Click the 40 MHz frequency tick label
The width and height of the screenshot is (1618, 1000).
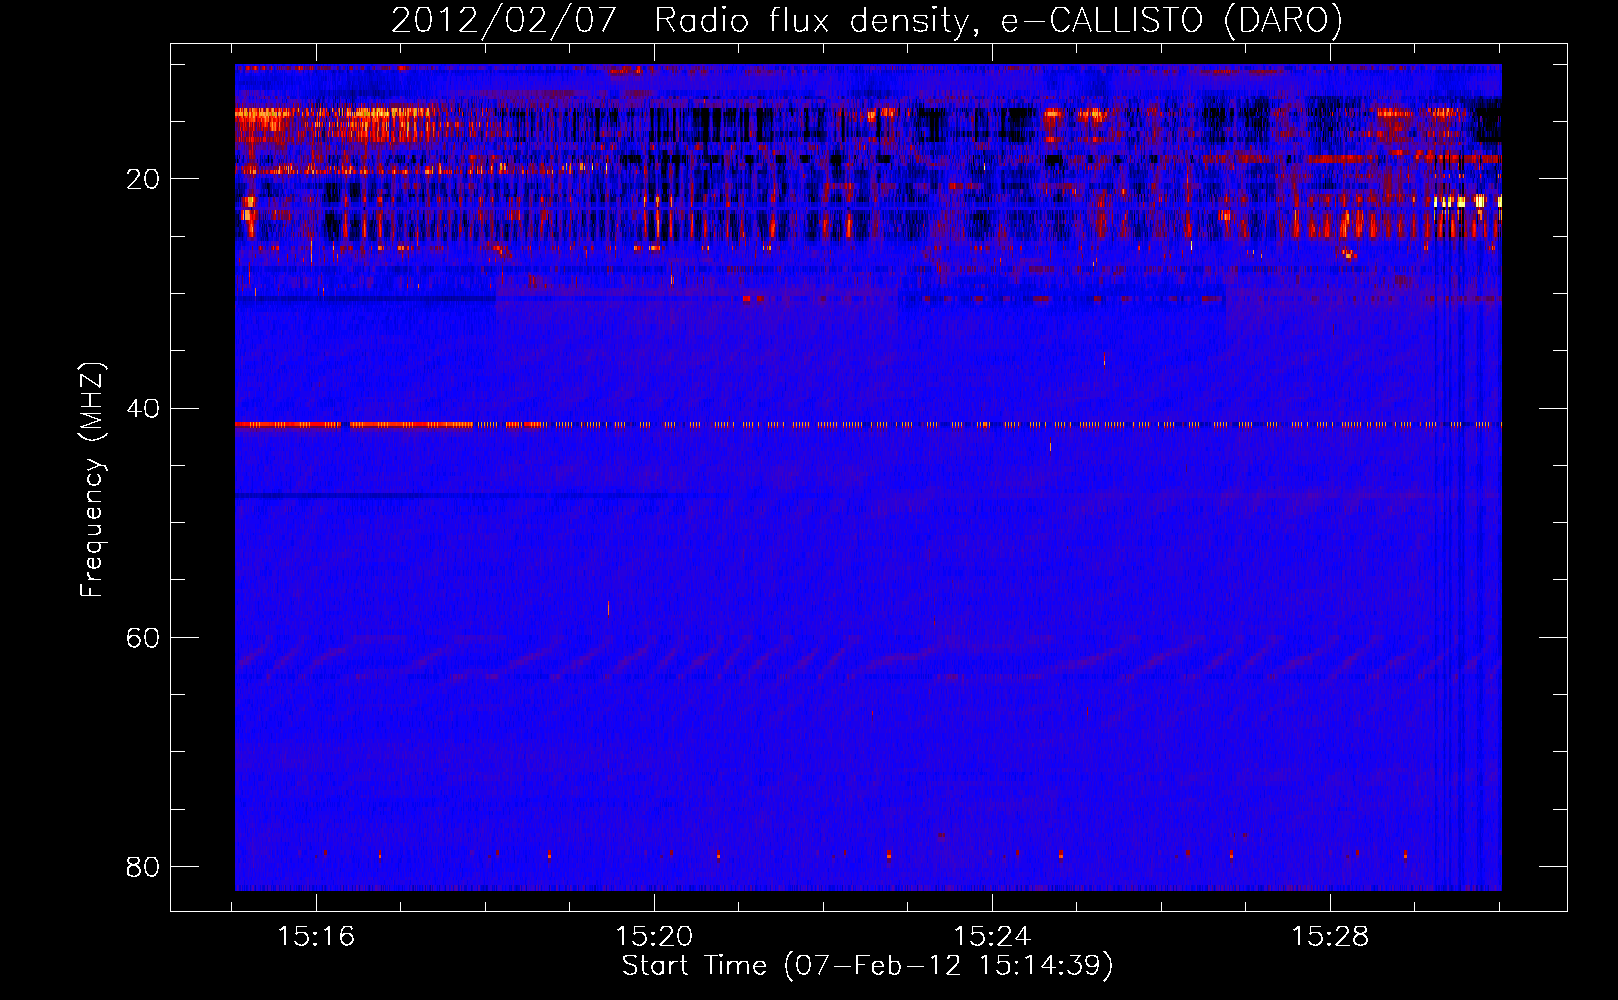(x=143, y=408)
